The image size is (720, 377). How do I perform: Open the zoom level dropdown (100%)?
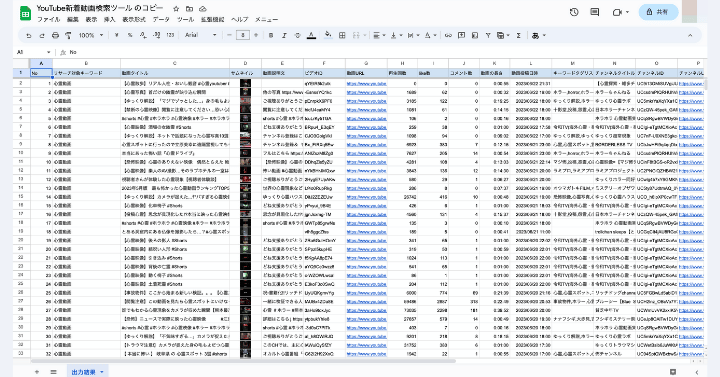click(90, 35)
